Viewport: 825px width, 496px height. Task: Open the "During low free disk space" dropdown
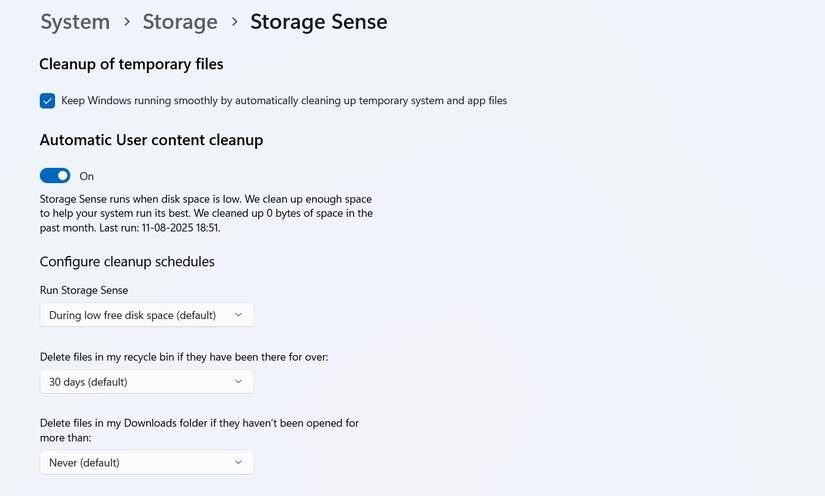pyautogui.click(x=146, y=315)
